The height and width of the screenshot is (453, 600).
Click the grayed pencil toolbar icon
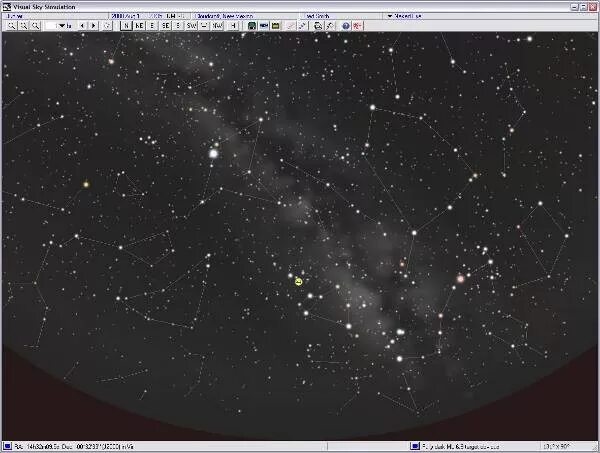point(291,26)
